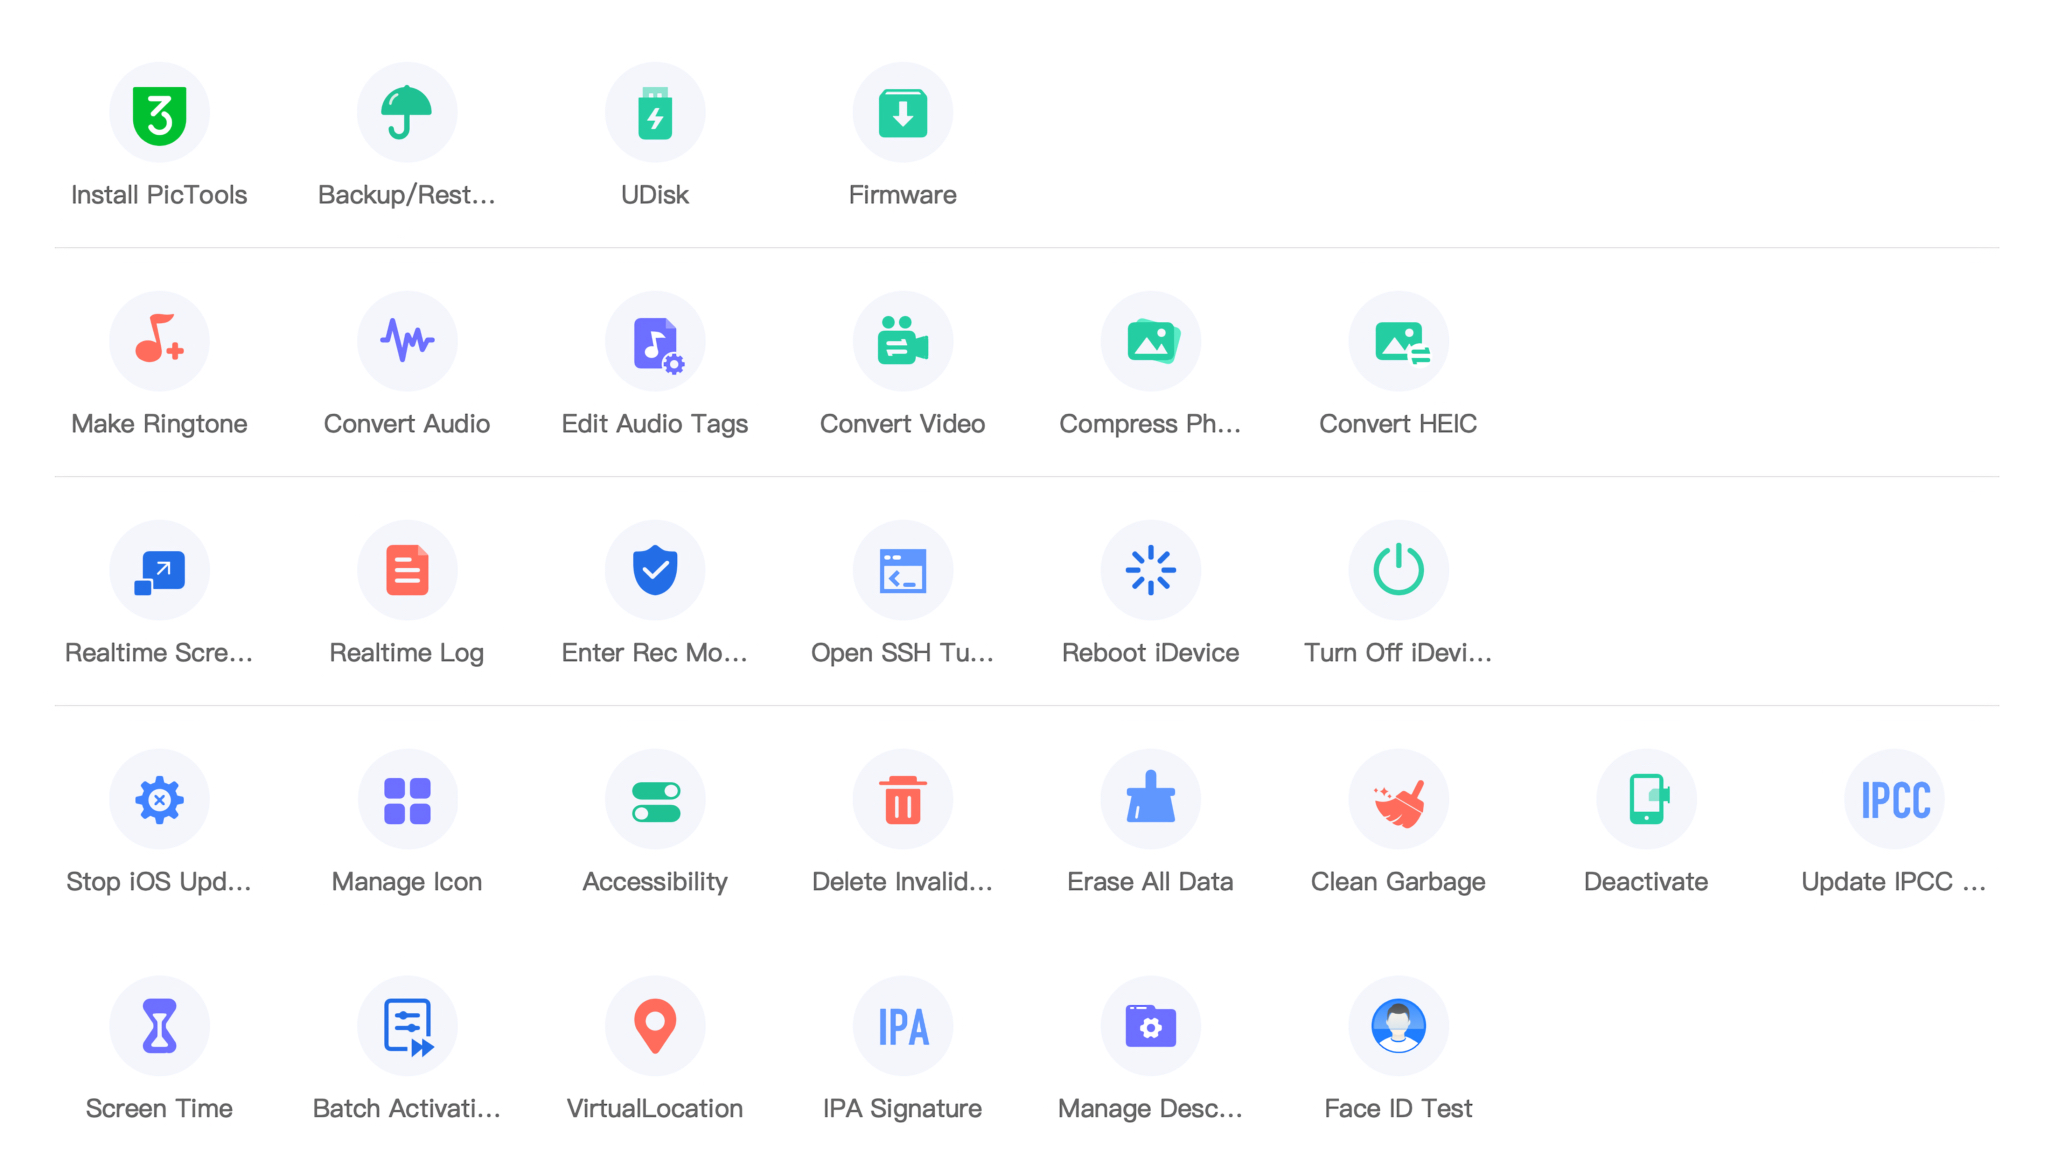The height and width of the screenshot is (1153, 2048).
Task: Click the "Convert Audio" label
Action: coord(407,424)
